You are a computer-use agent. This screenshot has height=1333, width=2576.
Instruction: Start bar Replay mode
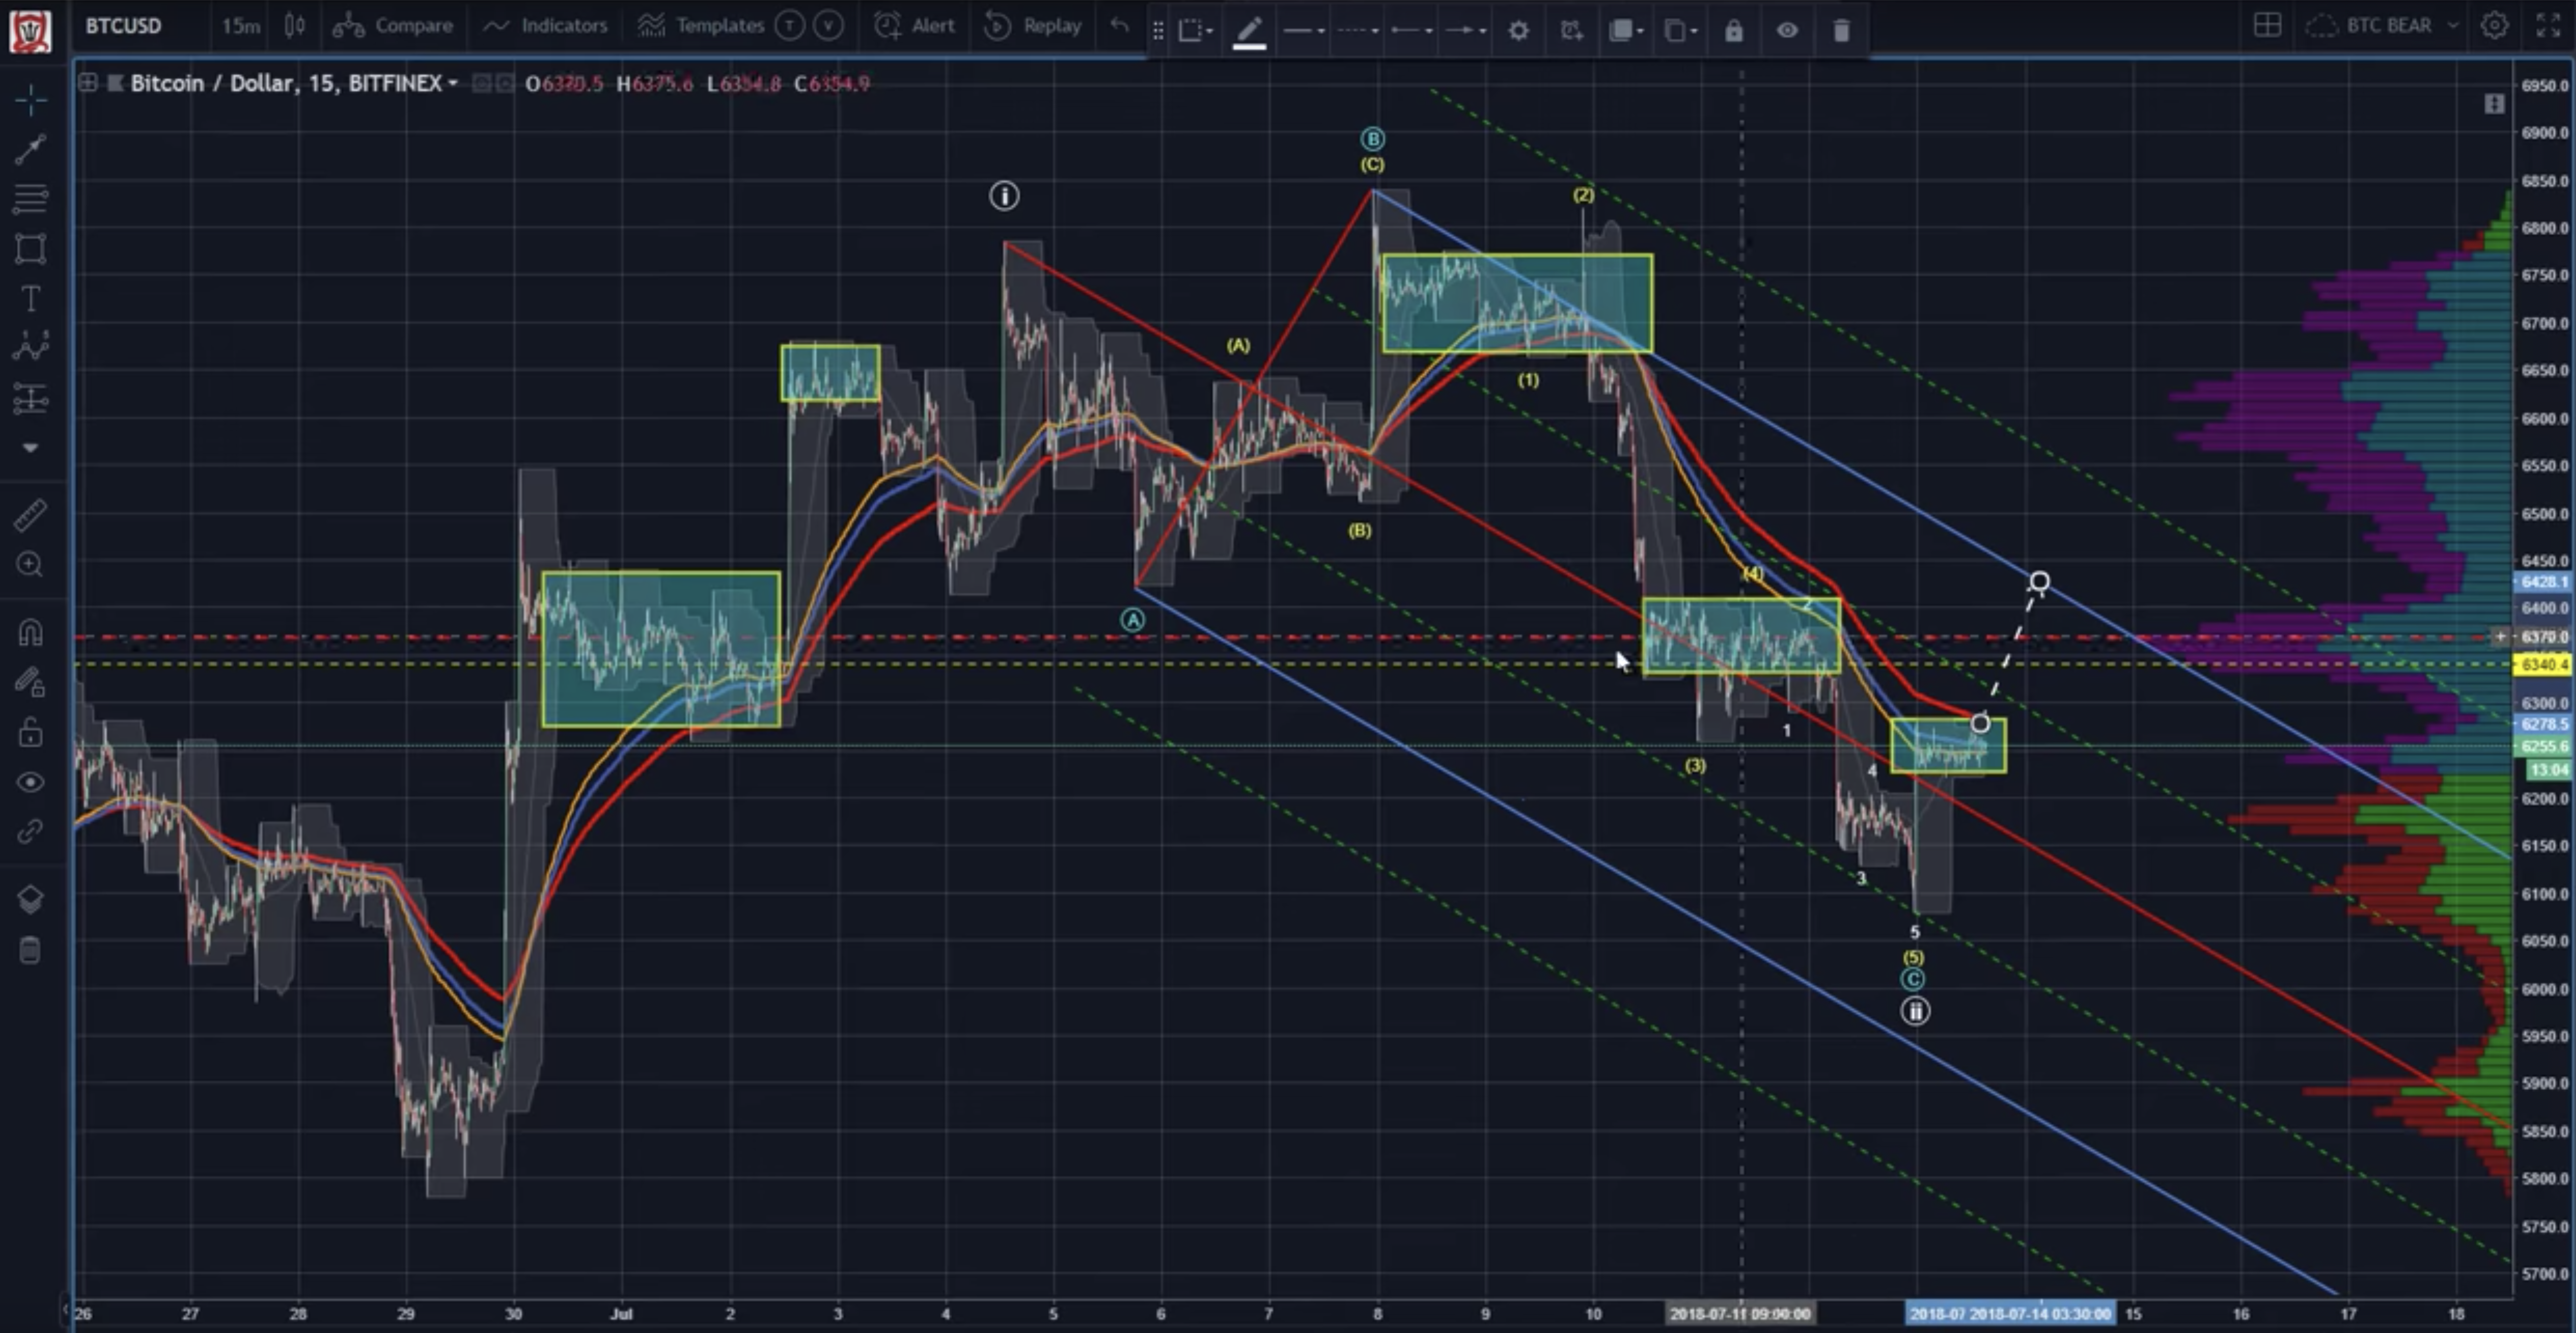[1033, 26]
